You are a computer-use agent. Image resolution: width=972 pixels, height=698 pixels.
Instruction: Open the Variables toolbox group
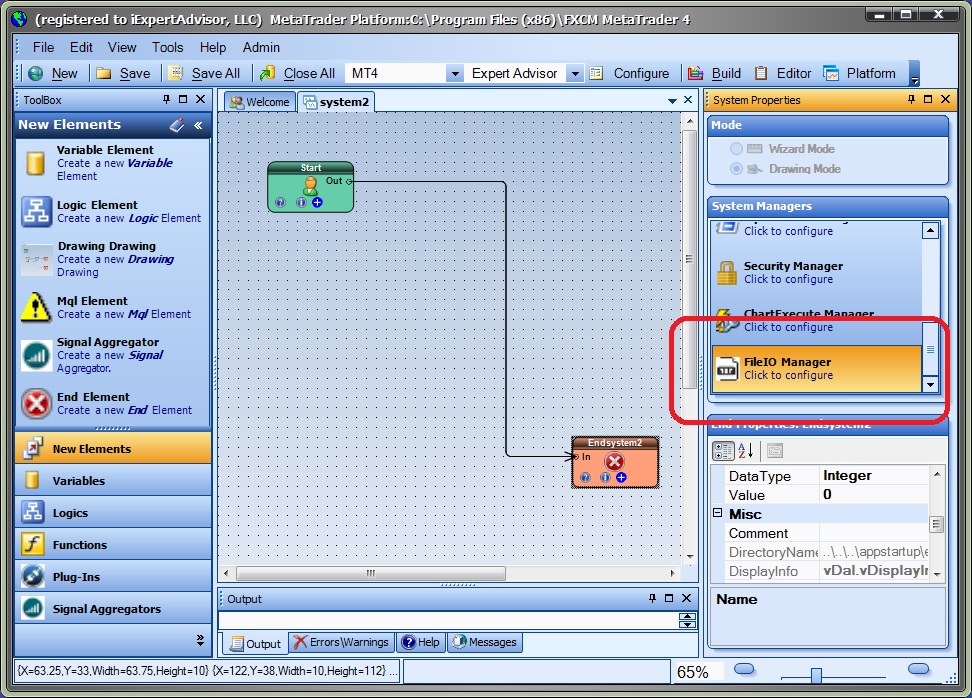pyautogui.click(x=113, y=480)
